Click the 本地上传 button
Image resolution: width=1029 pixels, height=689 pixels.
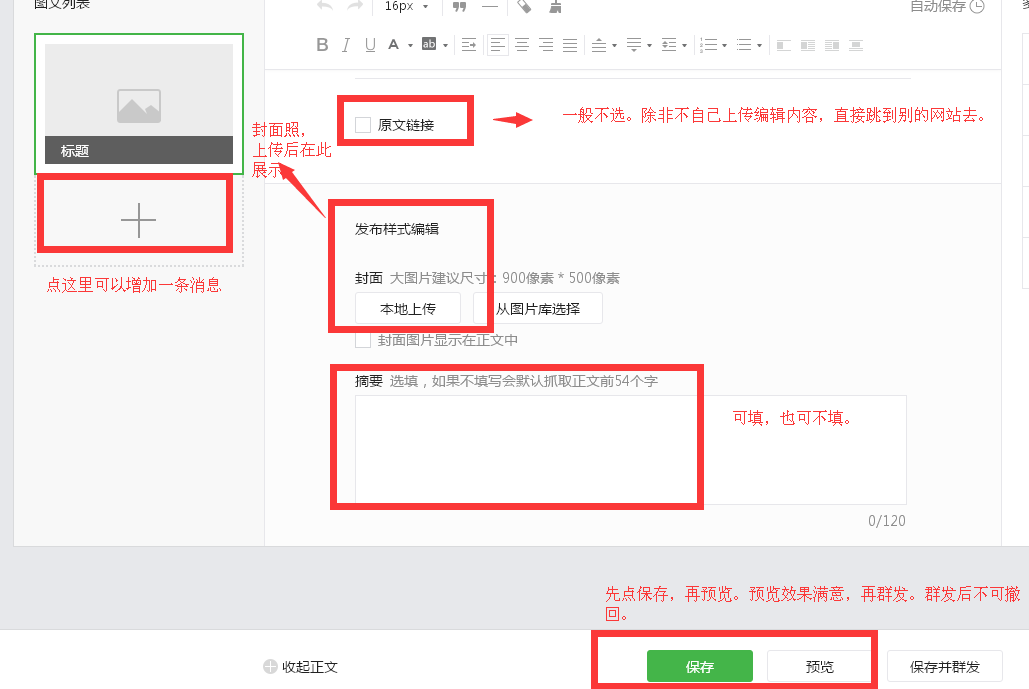(408, 309)
